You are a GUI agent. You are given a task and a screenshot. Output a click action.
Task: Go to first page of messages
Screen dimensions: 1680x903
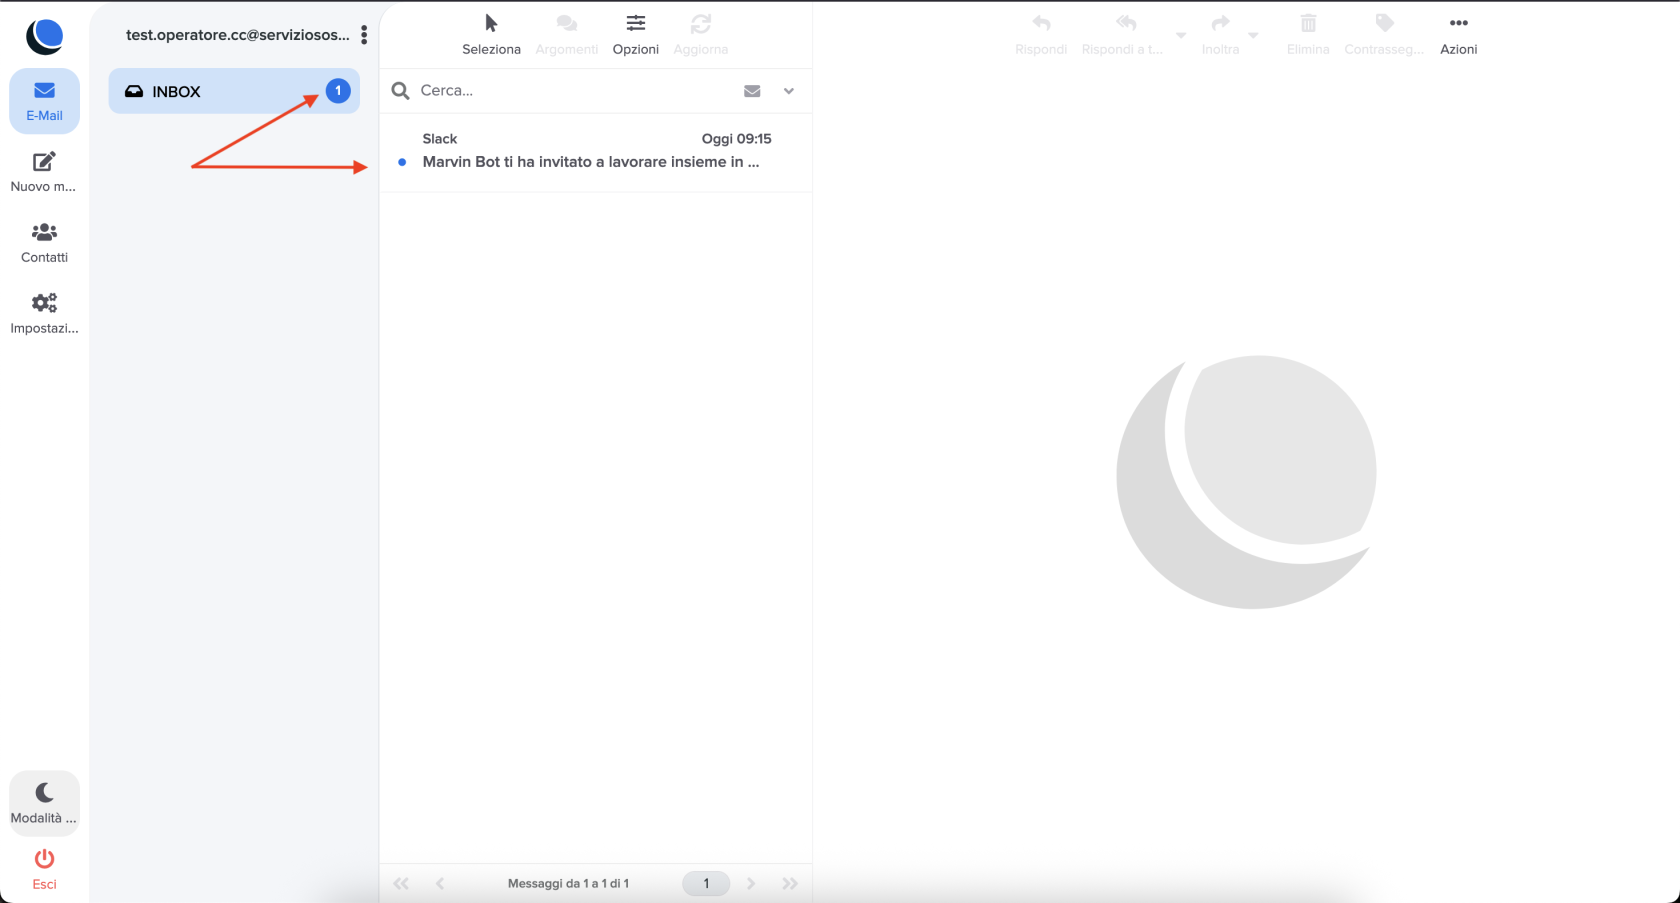(x=401, y=883)
